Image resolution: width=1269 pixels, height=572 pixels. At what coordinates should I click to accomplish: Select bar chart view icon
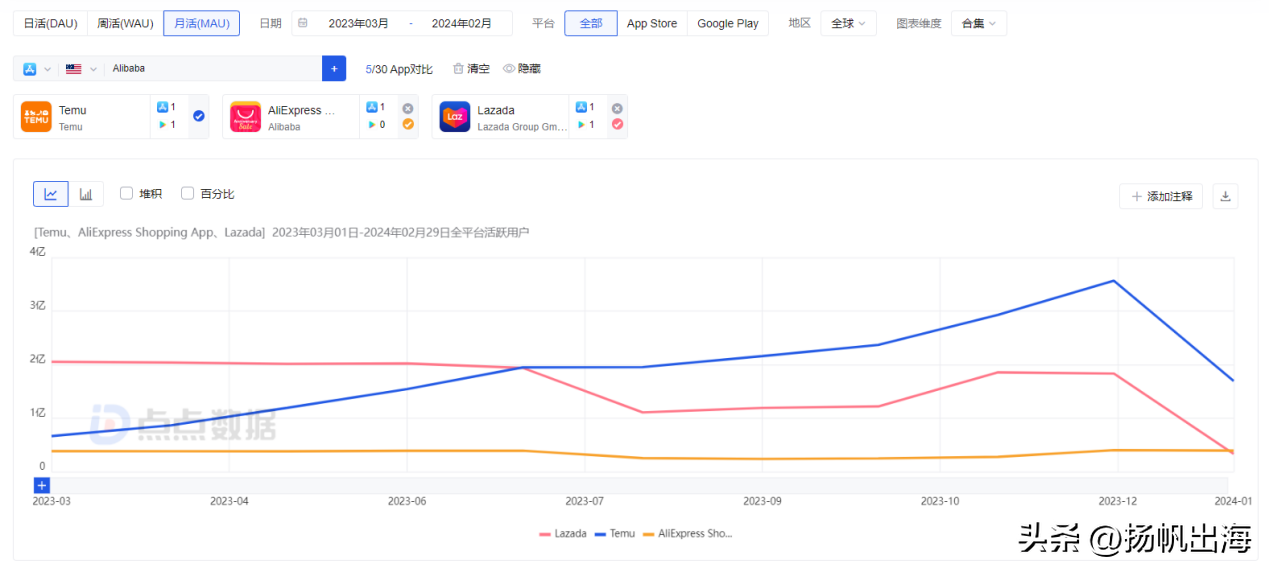tap(86, 194)
